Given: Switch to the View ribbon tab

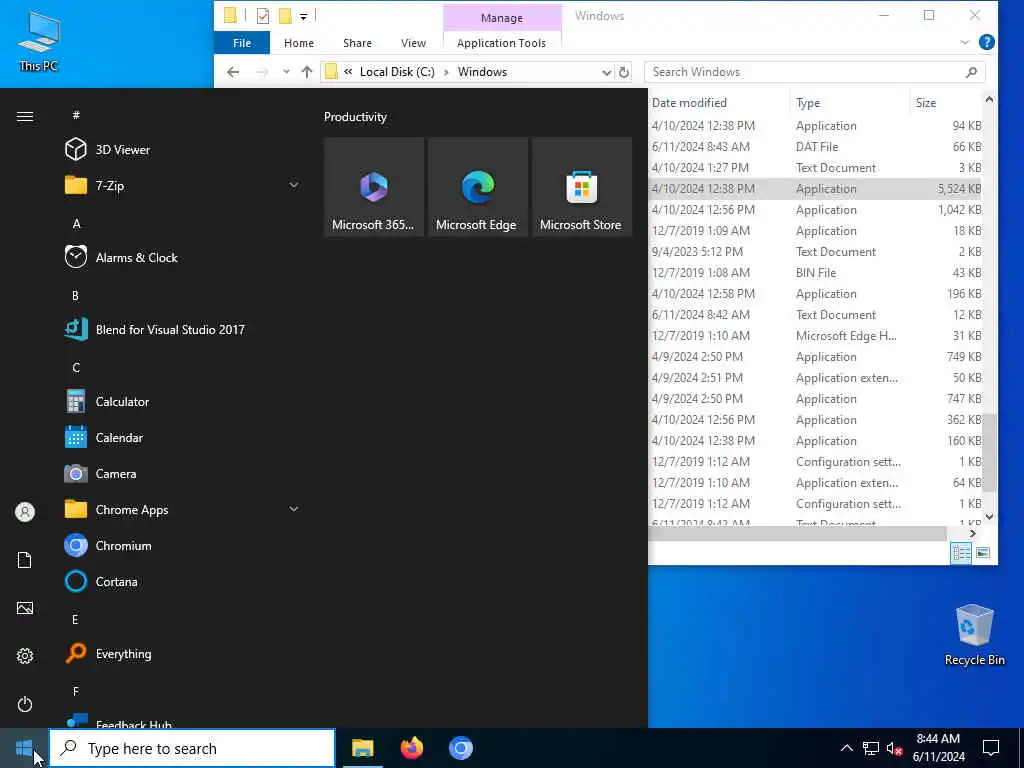Looking at the screenshot, I should 413,43.
